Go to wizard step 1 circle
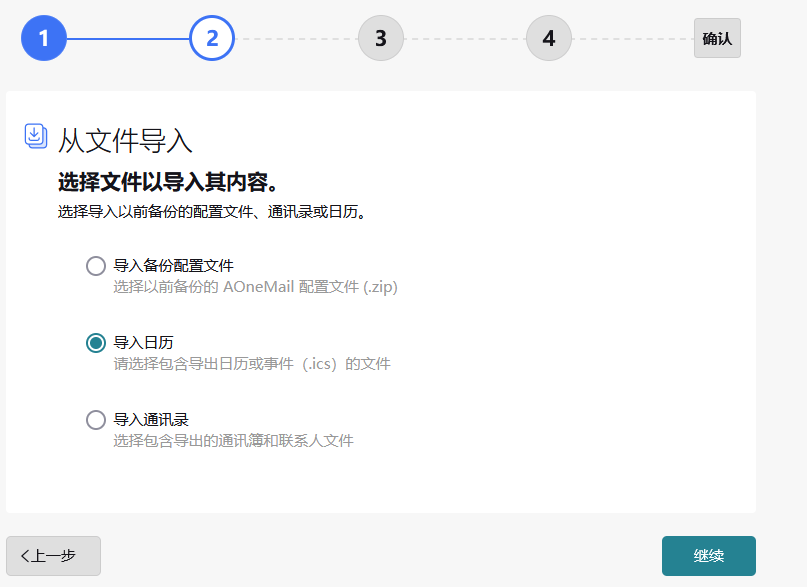This screenshot has width=807, height=587. click(x=44, y=38)
